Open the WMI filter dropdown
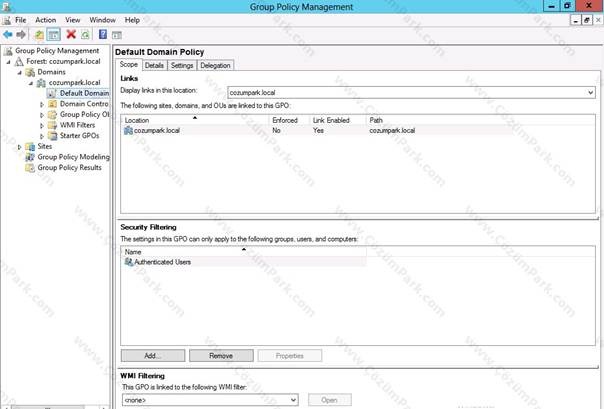 pos(293,400)
